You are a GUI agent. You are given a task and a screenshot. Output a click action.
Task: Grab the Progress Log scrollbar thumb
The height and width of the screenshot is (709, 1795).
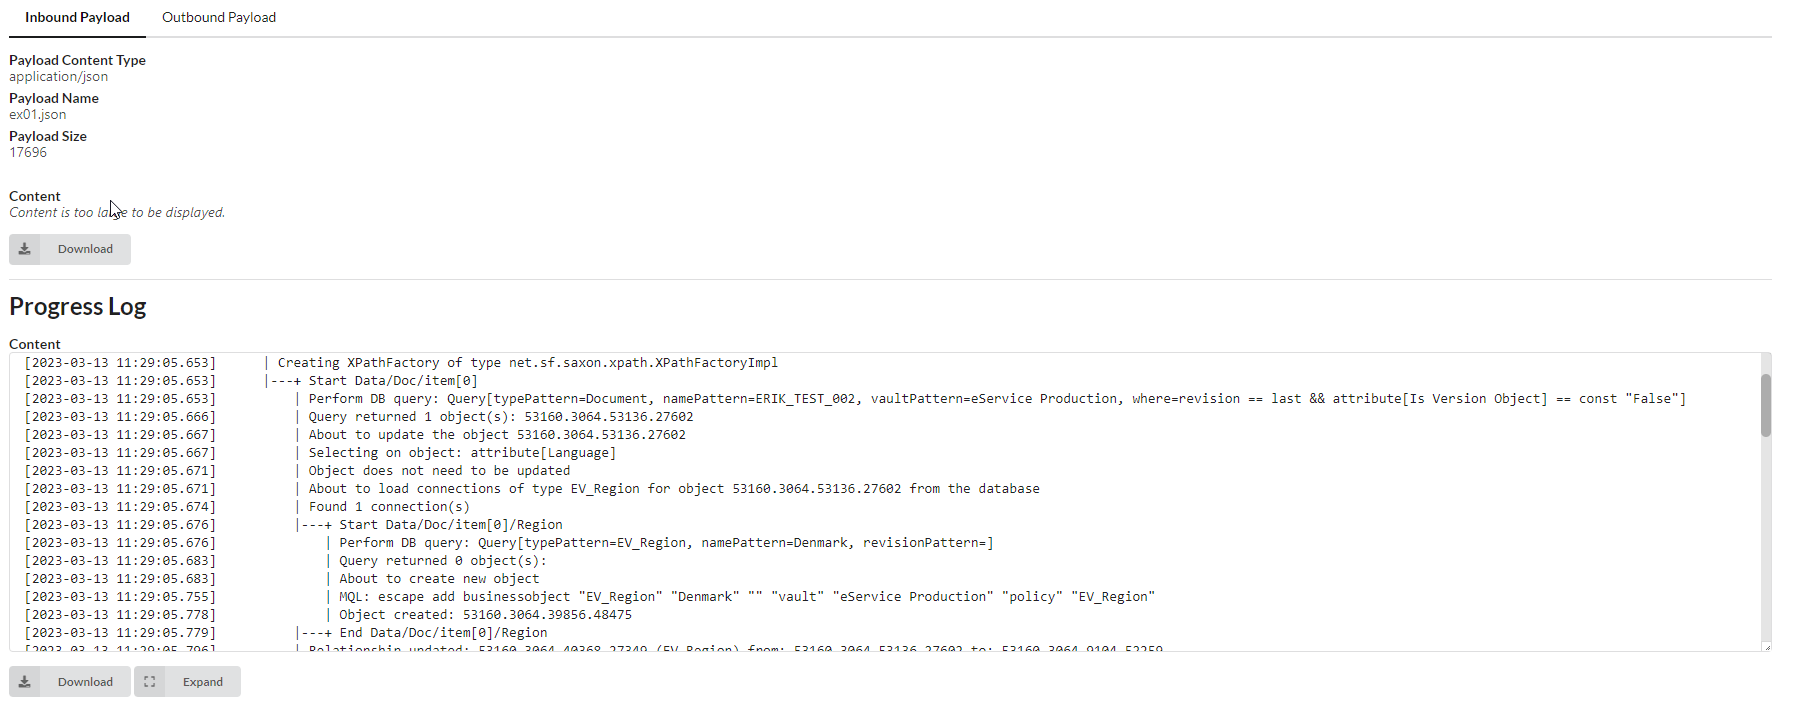[x=1765, y=405]
